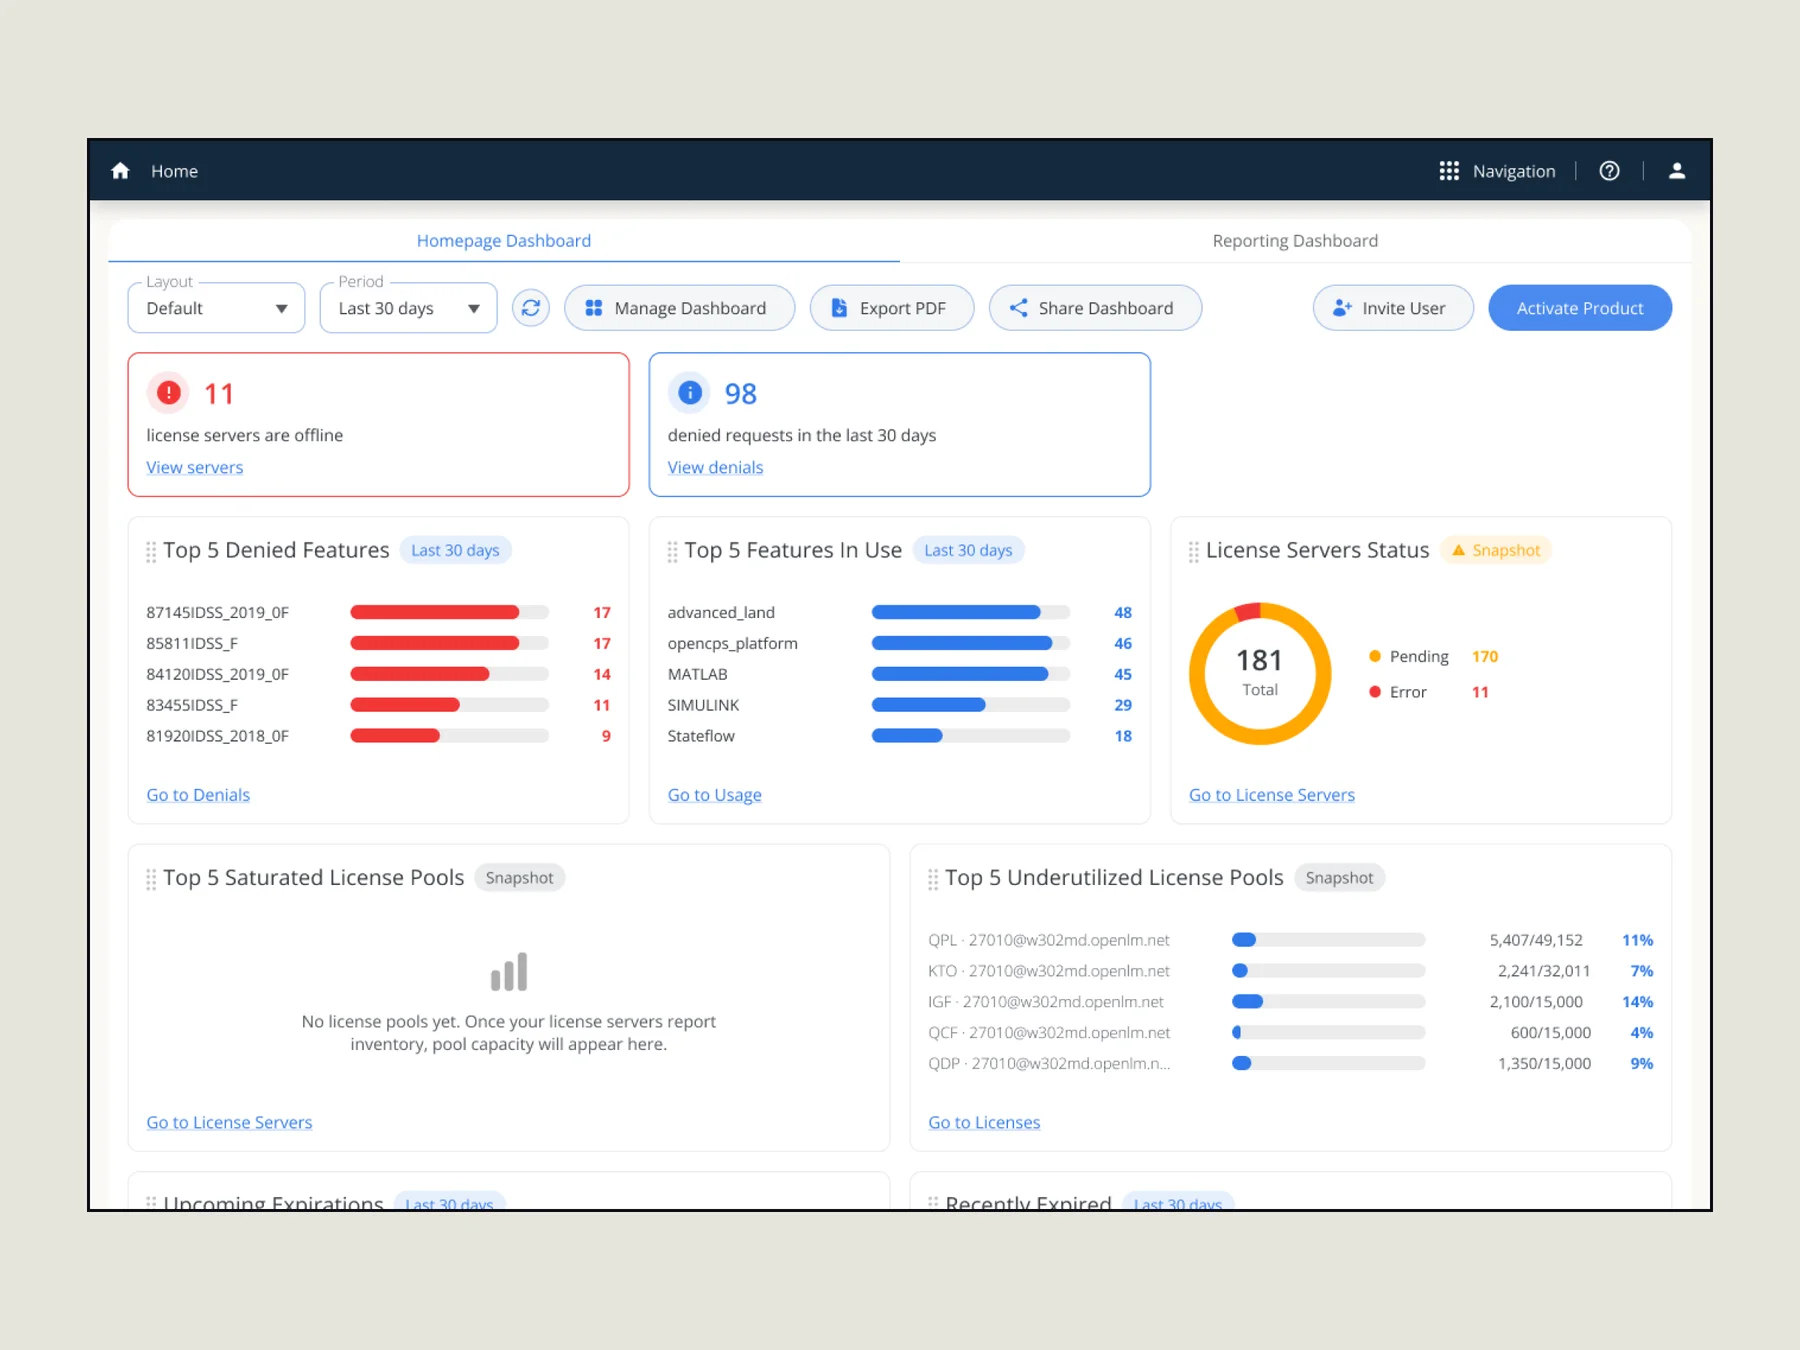The image size is (1800, 1350).
Task: Grab the drag handle of License Servers Status
Action: pos(1193,552)
